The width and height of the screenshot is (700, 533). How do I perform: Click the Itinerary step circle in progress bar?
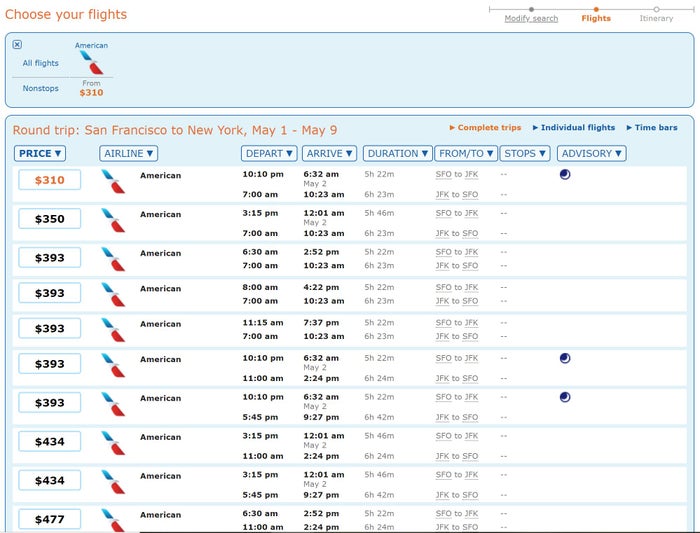(656, 9)
